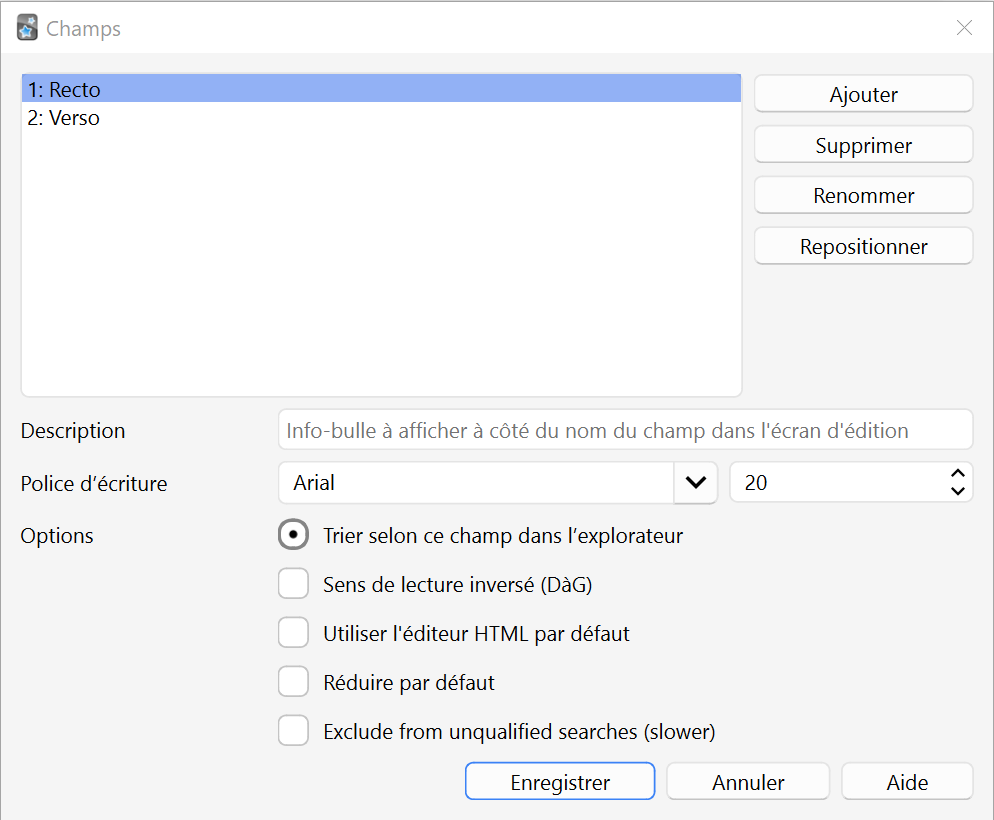This screenshot has width=994, height=820.
Task: Select 'Trier selon ce champ' radio button
Action: (294, 535)
